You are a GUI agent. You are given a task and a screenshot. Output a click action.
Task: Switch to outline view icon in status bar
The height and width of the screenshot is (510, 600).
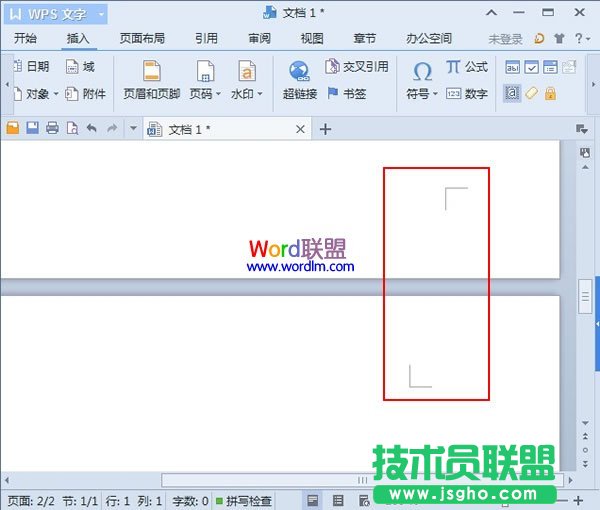pyautogui.click(x=338, y=500)
